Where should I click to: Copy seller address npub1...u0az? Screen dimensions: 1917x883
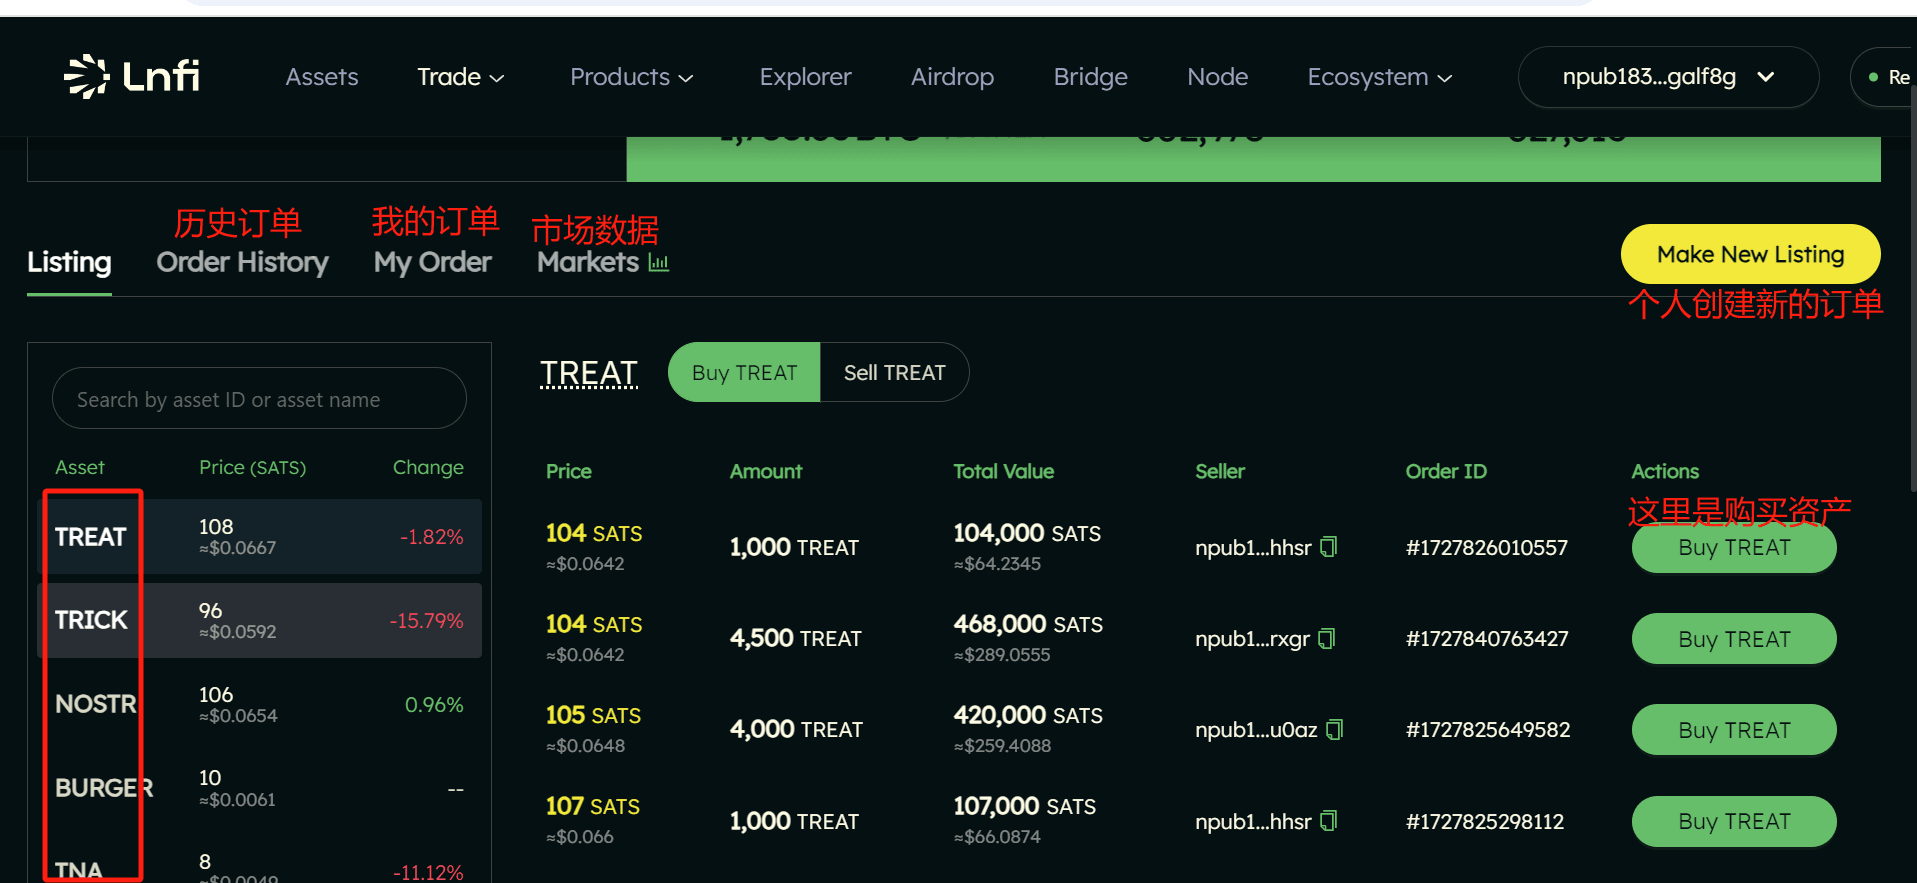1334,730
